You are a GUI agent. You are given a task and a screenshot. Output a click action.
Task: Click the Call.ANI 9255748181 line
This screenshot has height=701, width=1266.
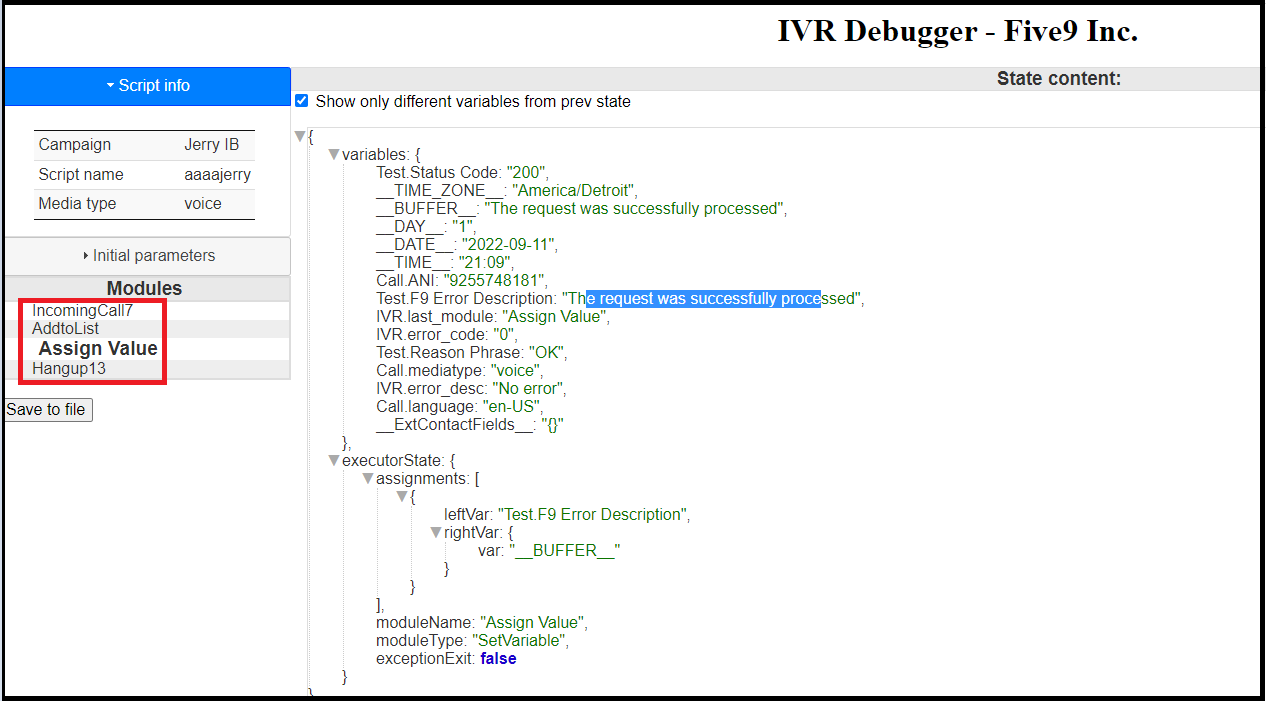462,281
